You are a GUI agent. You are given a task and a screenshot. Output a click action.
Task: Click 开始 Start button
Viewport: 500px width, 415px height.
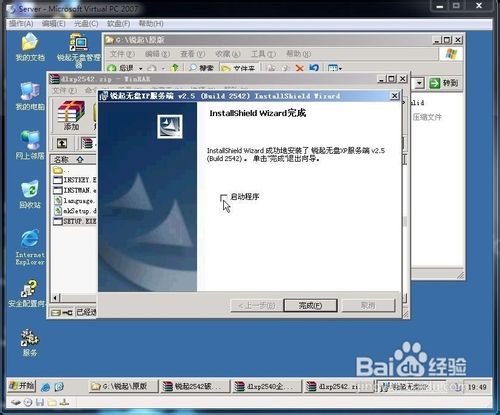point(22,386)
